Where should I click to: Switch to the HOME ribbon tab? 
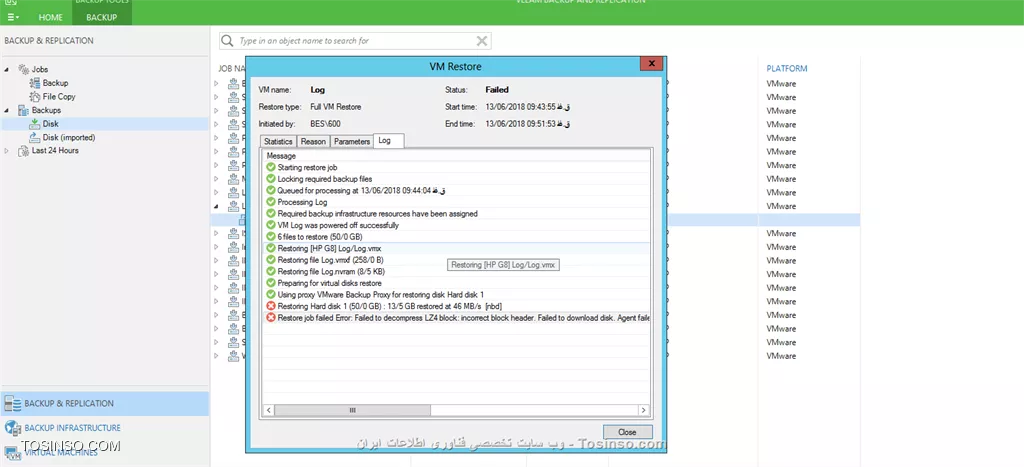click(x=51, y=18)
